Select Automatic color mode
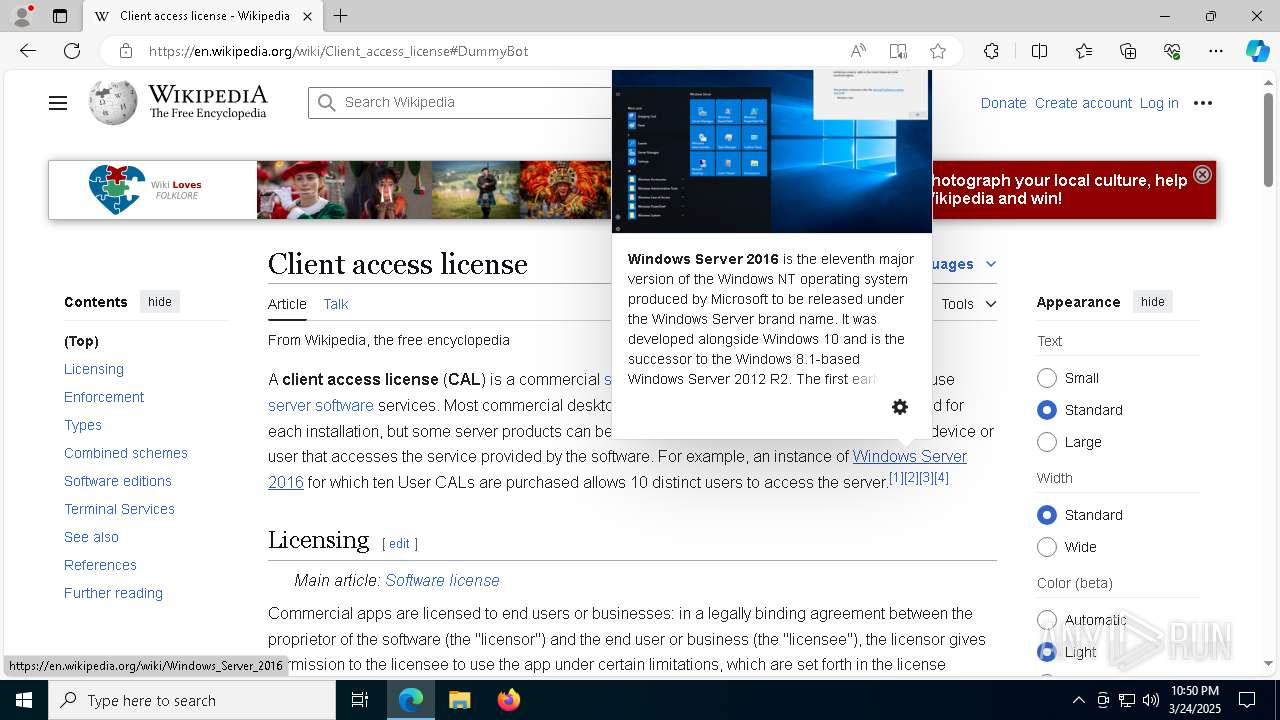Screen dimensions: 1280x720 click(1047, 620)
